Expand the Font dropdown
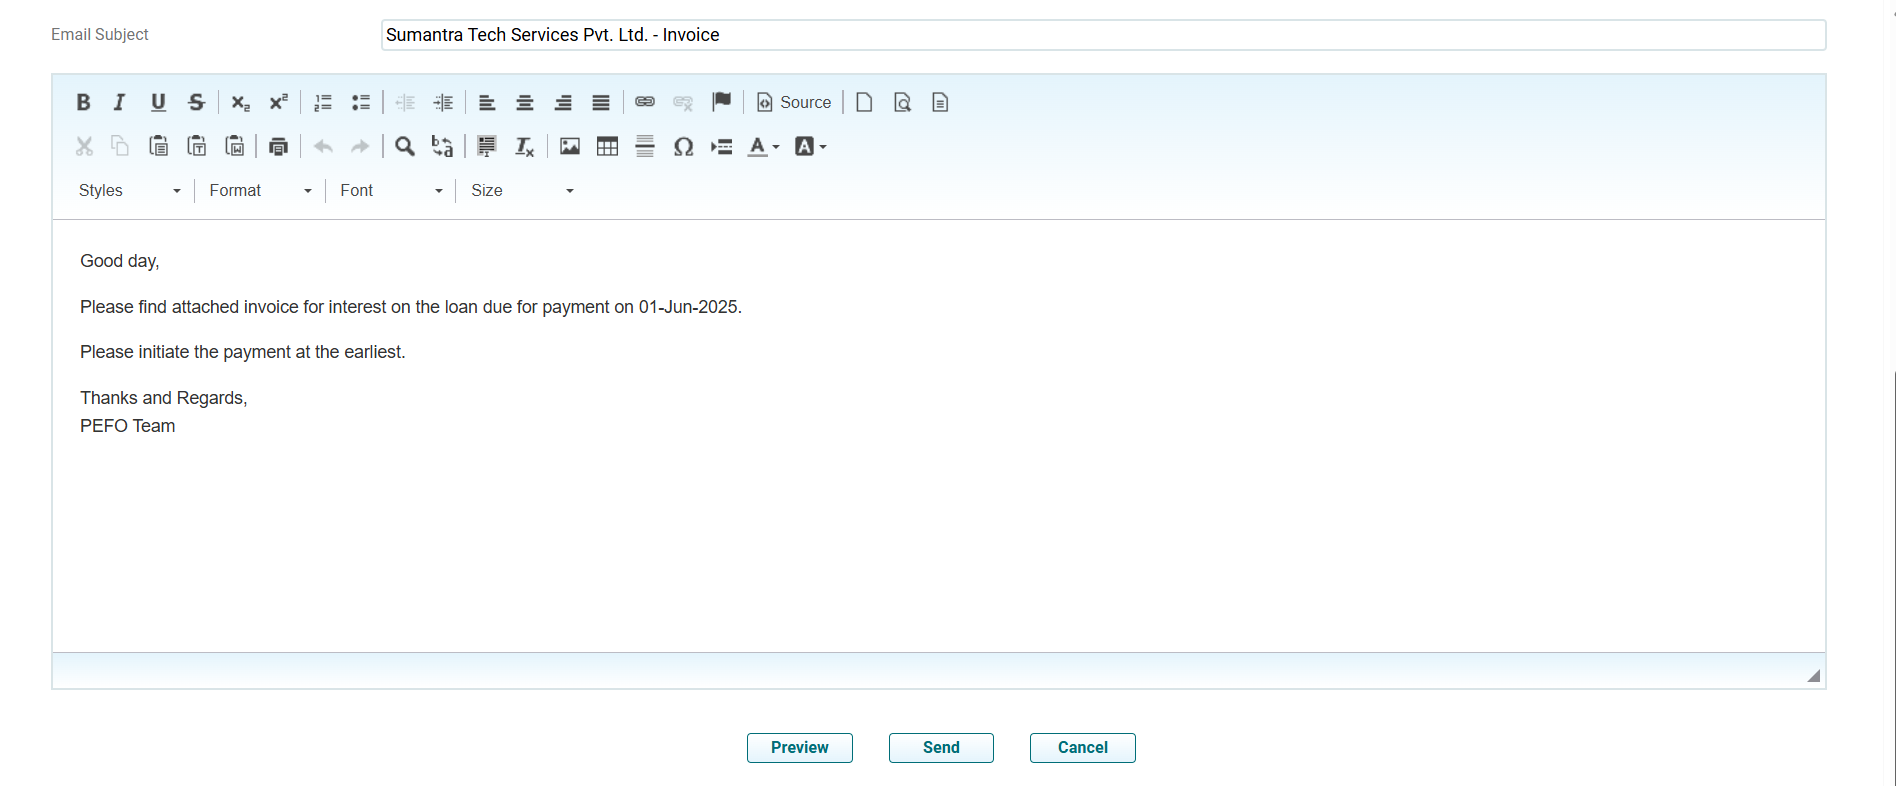This screenshot has width=1896, height=786. tap(390, 191)
